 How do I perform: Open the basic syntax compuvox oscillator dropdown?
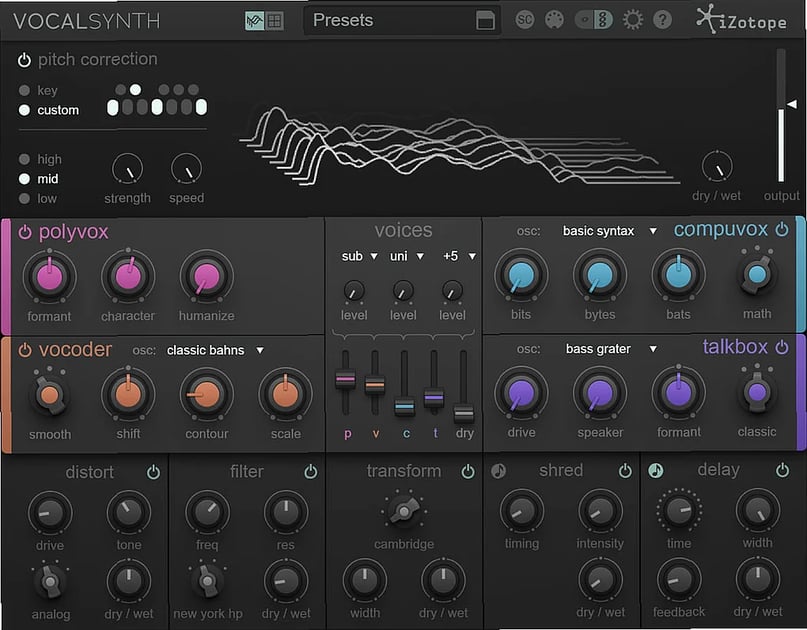pos(600,230)
